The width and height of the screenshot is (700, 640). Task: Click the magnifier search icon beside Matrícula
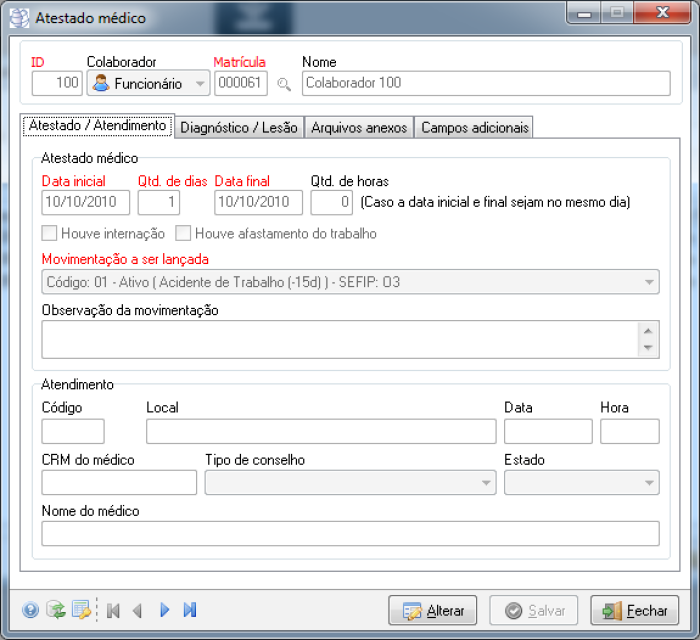point(284,84)
